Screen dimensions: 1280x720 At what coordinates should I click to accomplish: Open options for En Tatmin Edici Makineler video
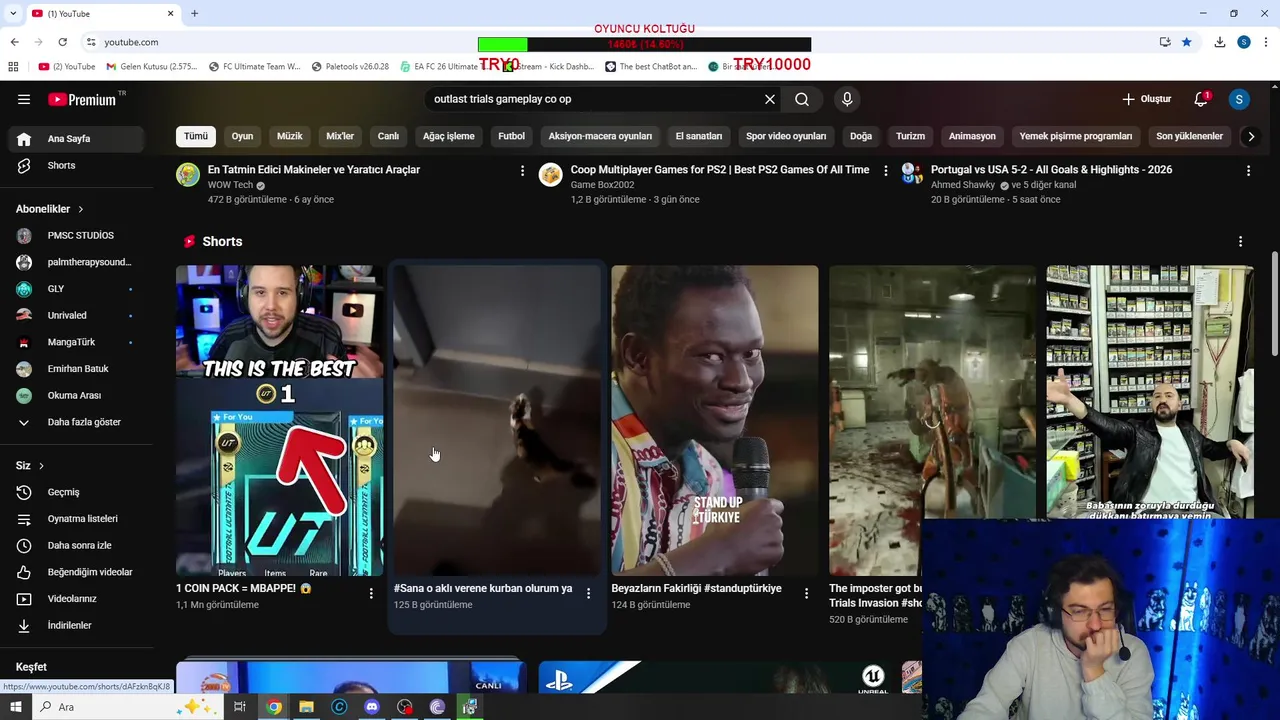click(522, 171)
